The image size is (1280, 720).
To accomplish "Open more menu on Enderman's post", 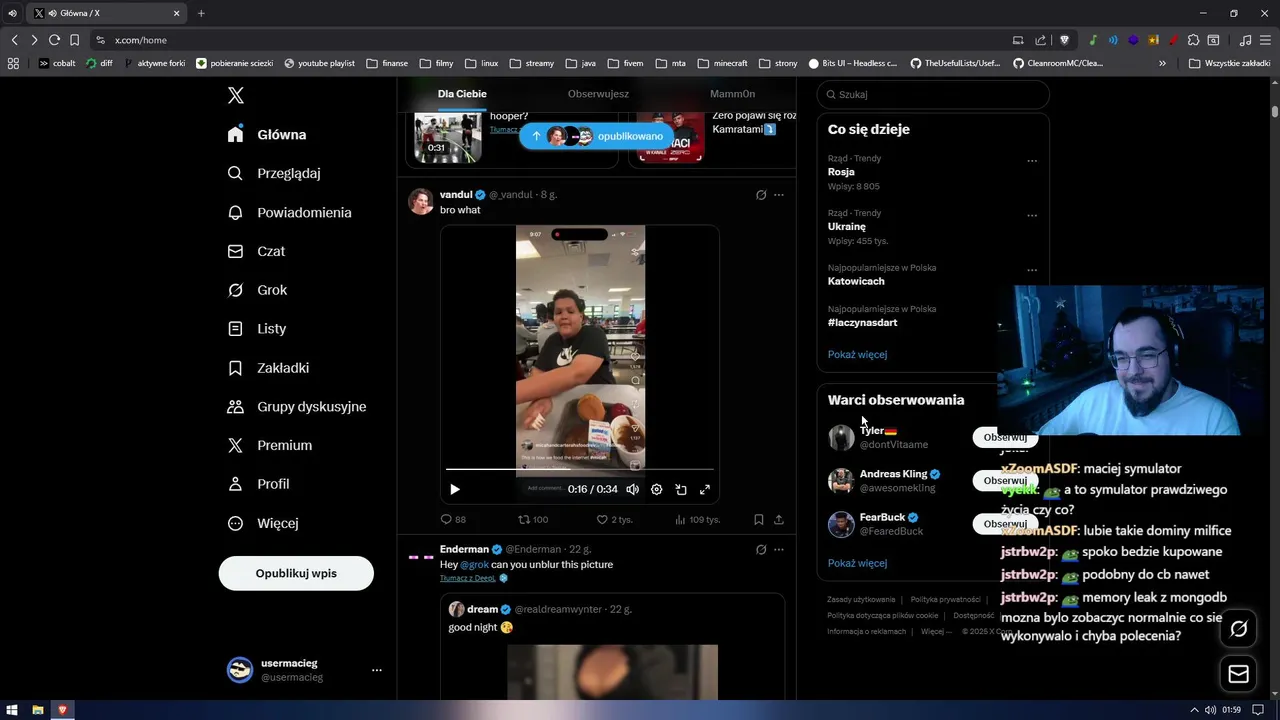I will click(779, 549).
